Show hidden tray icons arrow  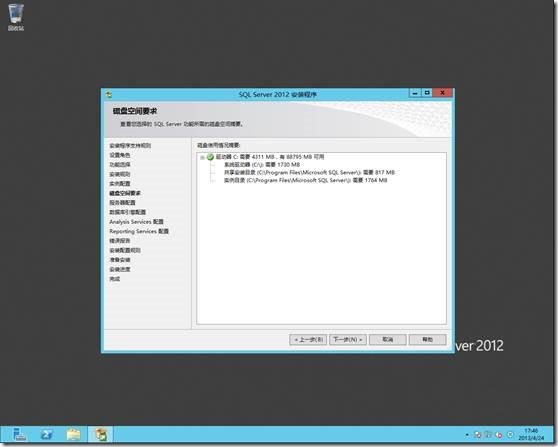467,435
